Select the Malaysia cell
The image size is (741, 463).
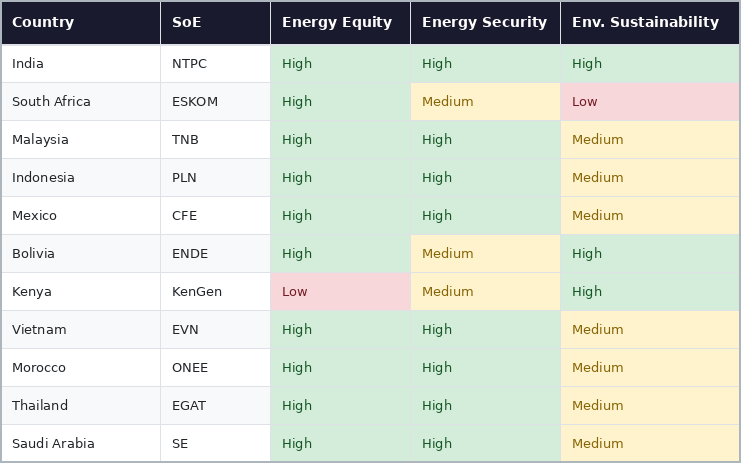(81, 140)
